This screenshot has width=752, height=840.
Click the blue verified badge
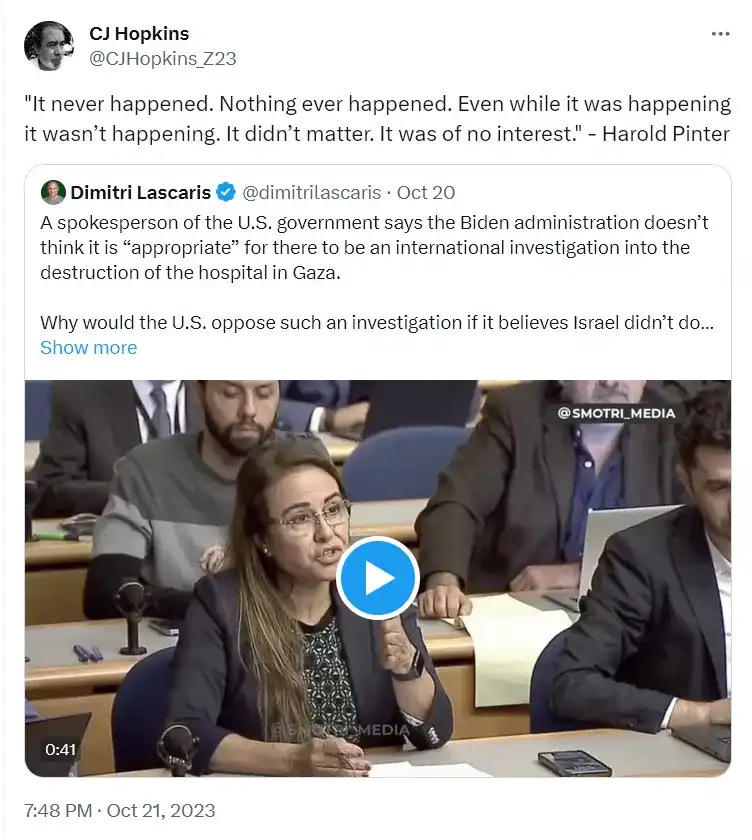coord(227,192)
